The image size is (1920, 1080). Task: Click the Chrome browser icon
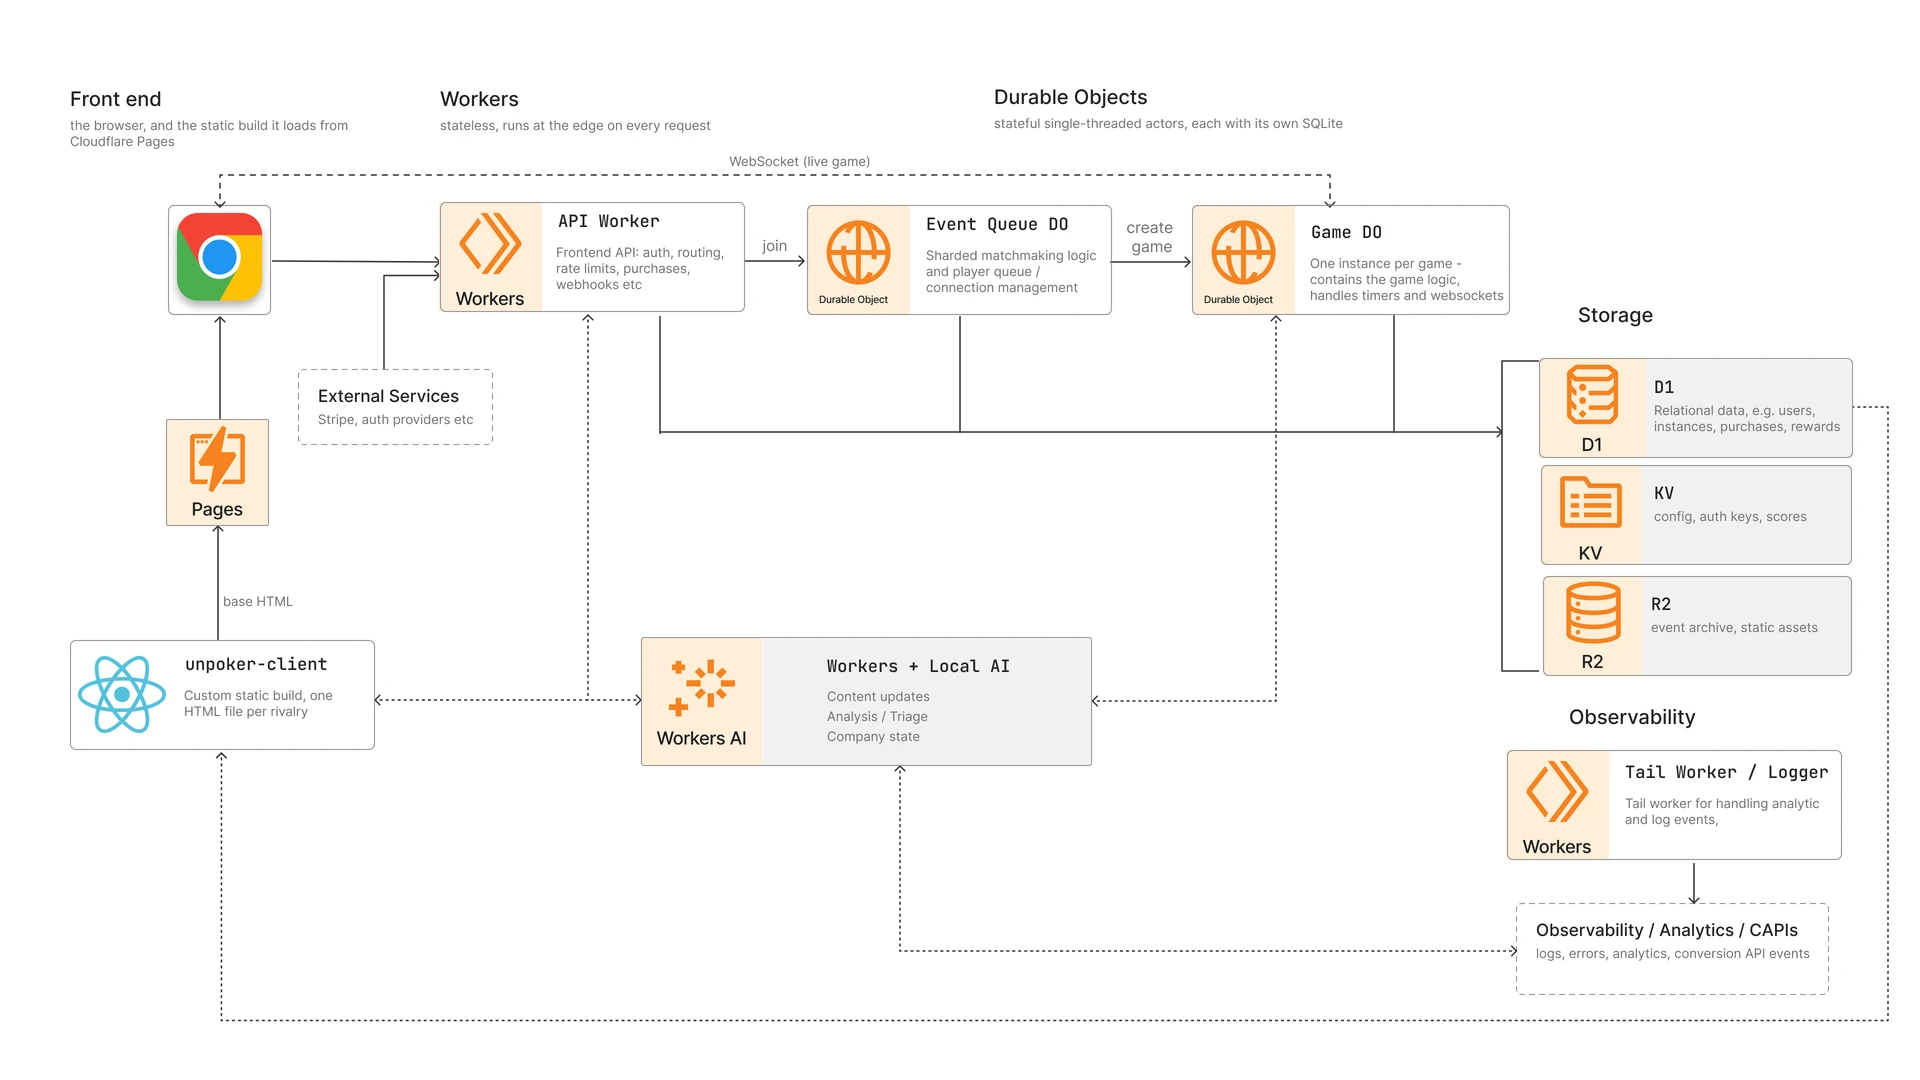pos(219,258)
